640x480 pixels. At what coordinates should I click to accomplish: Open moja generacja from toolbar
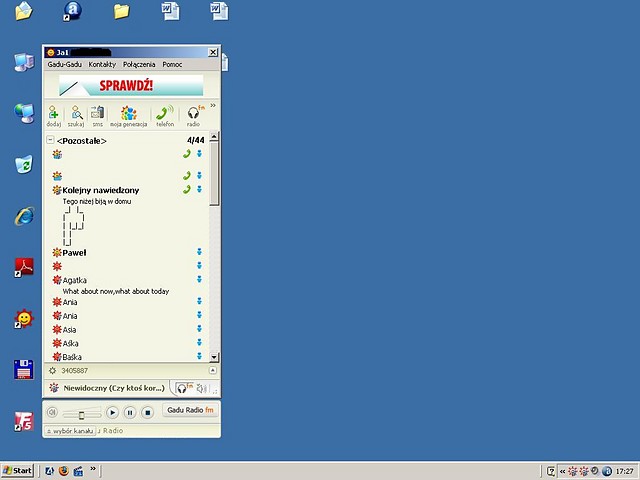coord(129,116)
